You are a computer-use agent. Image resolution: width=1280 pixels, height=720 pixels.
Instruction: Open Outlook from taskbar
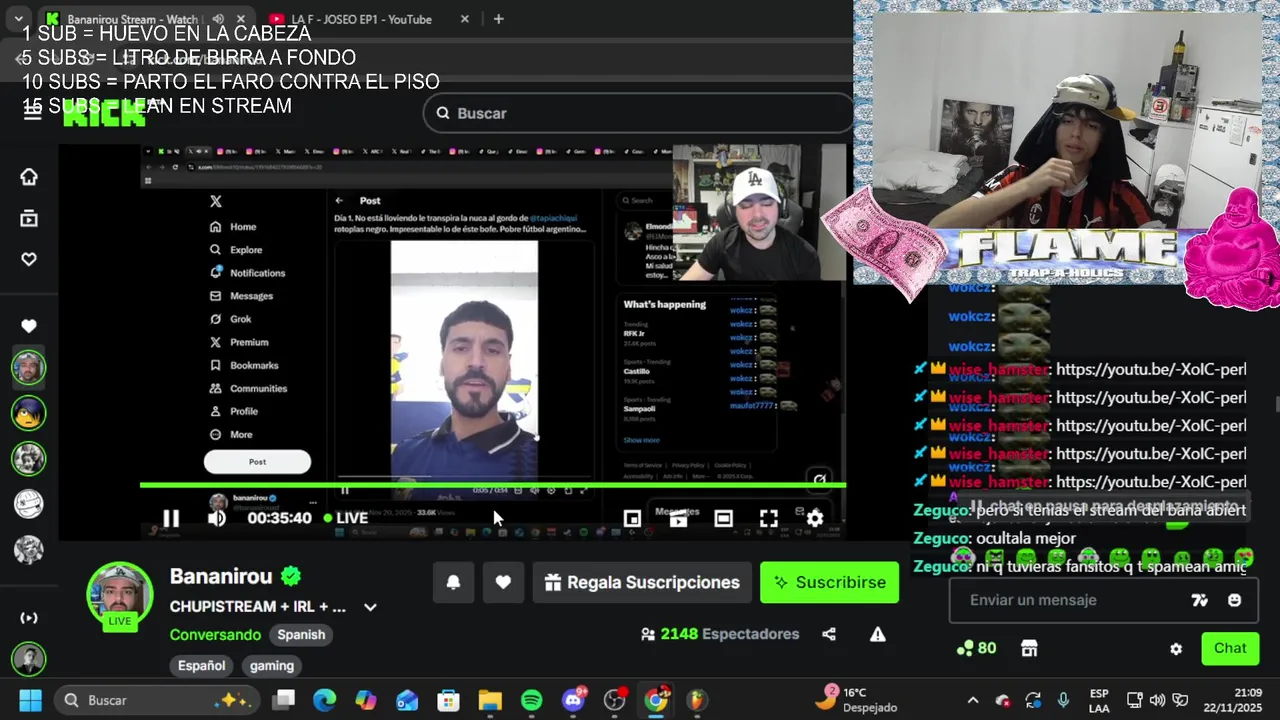pyautogui.click(x=407, y=700)
